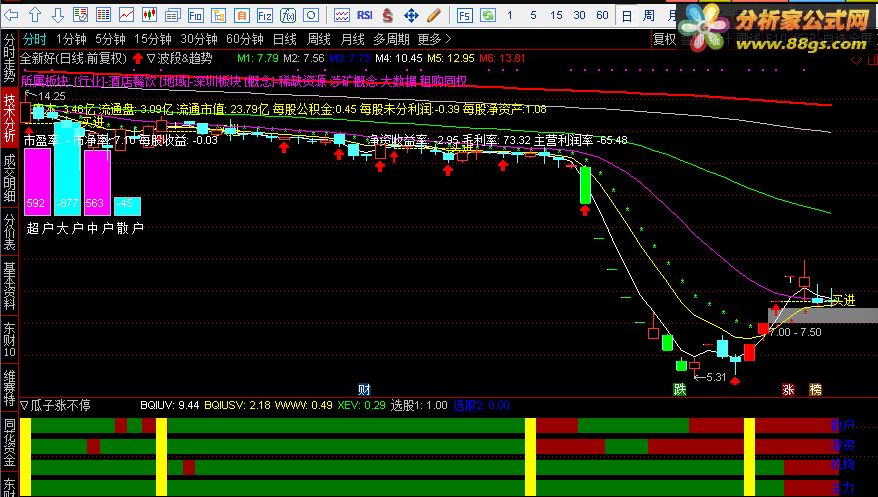Click the magenta 563 中户 bar
This screenshot has width=878, height=497.
click(x=97, y=182)
